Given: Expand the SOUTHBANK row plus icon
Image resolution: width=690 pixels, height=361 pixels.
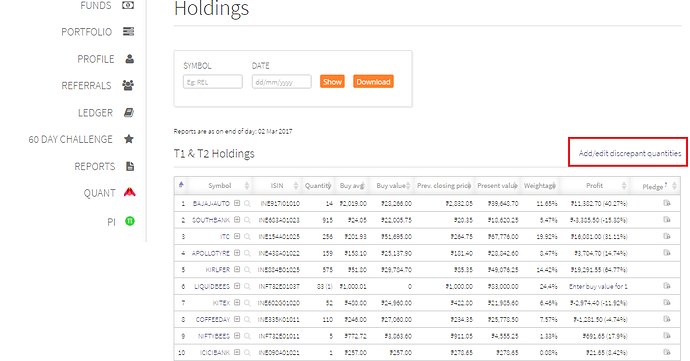Looking at the screenshot, I should (237, 220).
